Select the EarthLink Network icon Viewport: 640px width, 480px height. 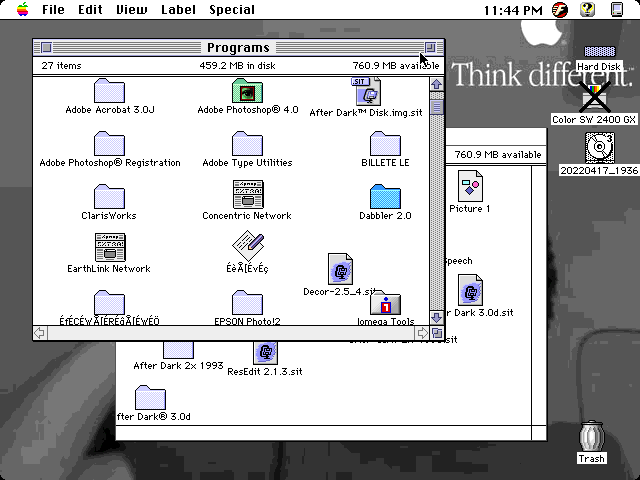click(110, 247)
